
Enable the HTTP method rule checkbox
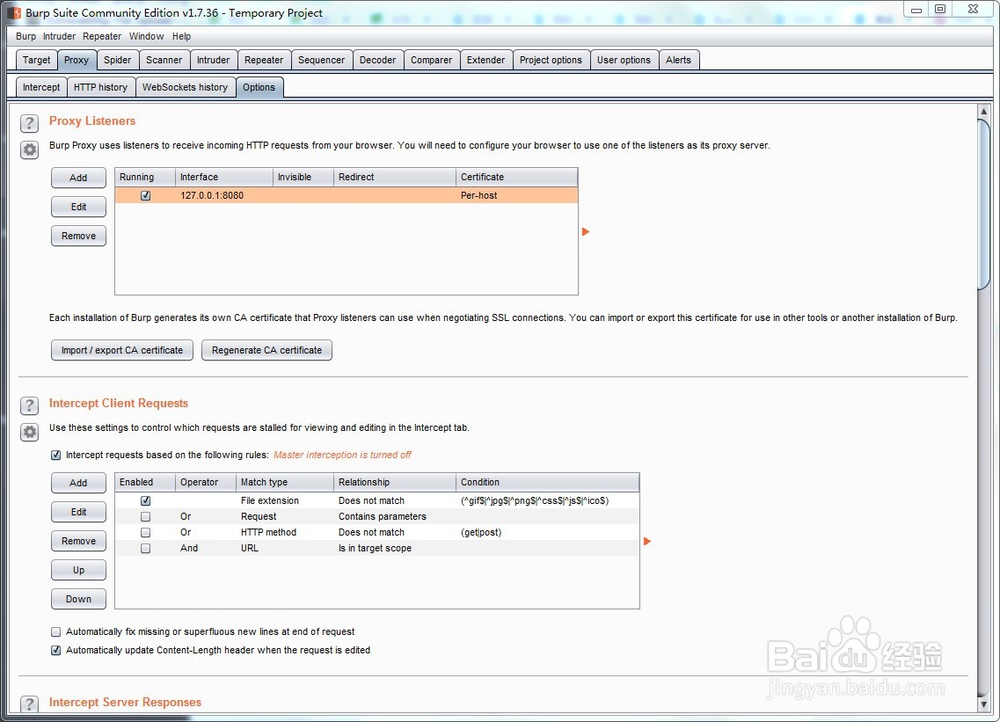coord(145,533)
